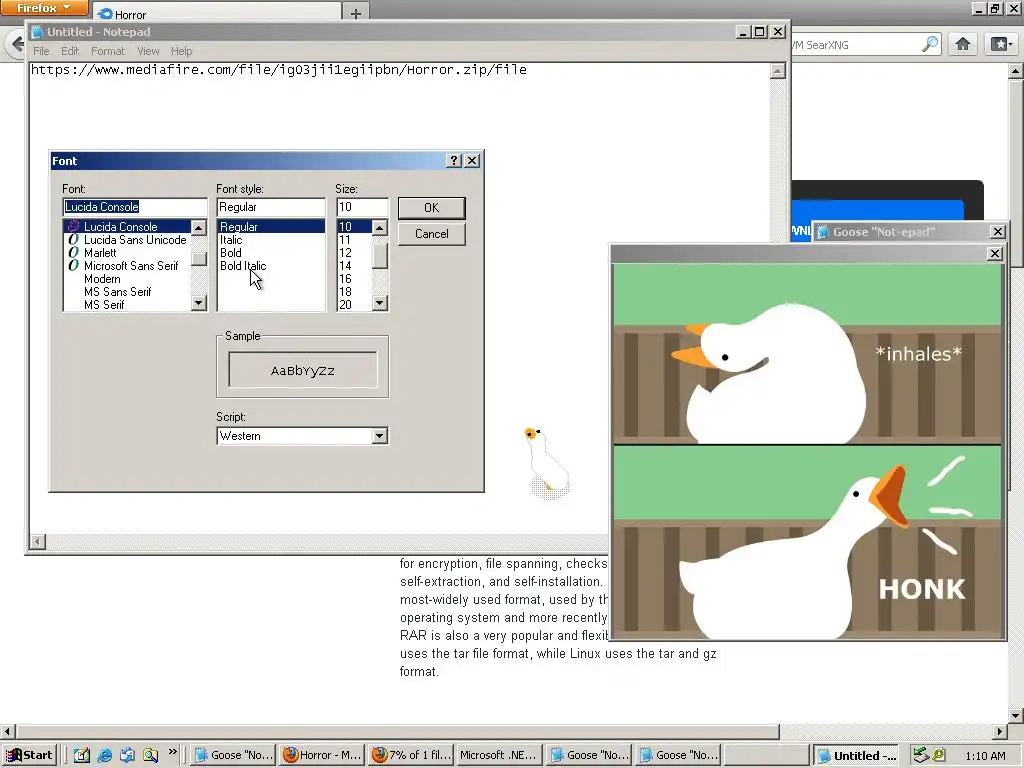Image resolution: width=1024 pixels, height=768 pixels.
Task: Choose Bold Italic font style
Action: click(x=270, y=266)
